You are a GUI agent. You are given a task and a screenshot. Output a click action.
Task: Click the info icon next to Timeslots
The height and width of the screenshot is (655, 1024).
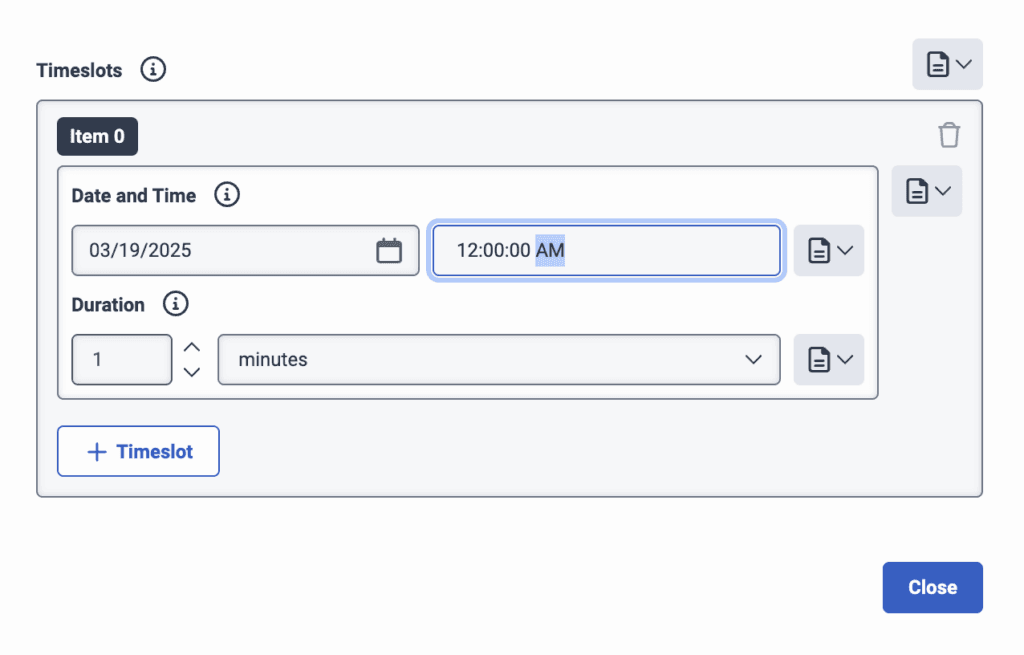153,69
